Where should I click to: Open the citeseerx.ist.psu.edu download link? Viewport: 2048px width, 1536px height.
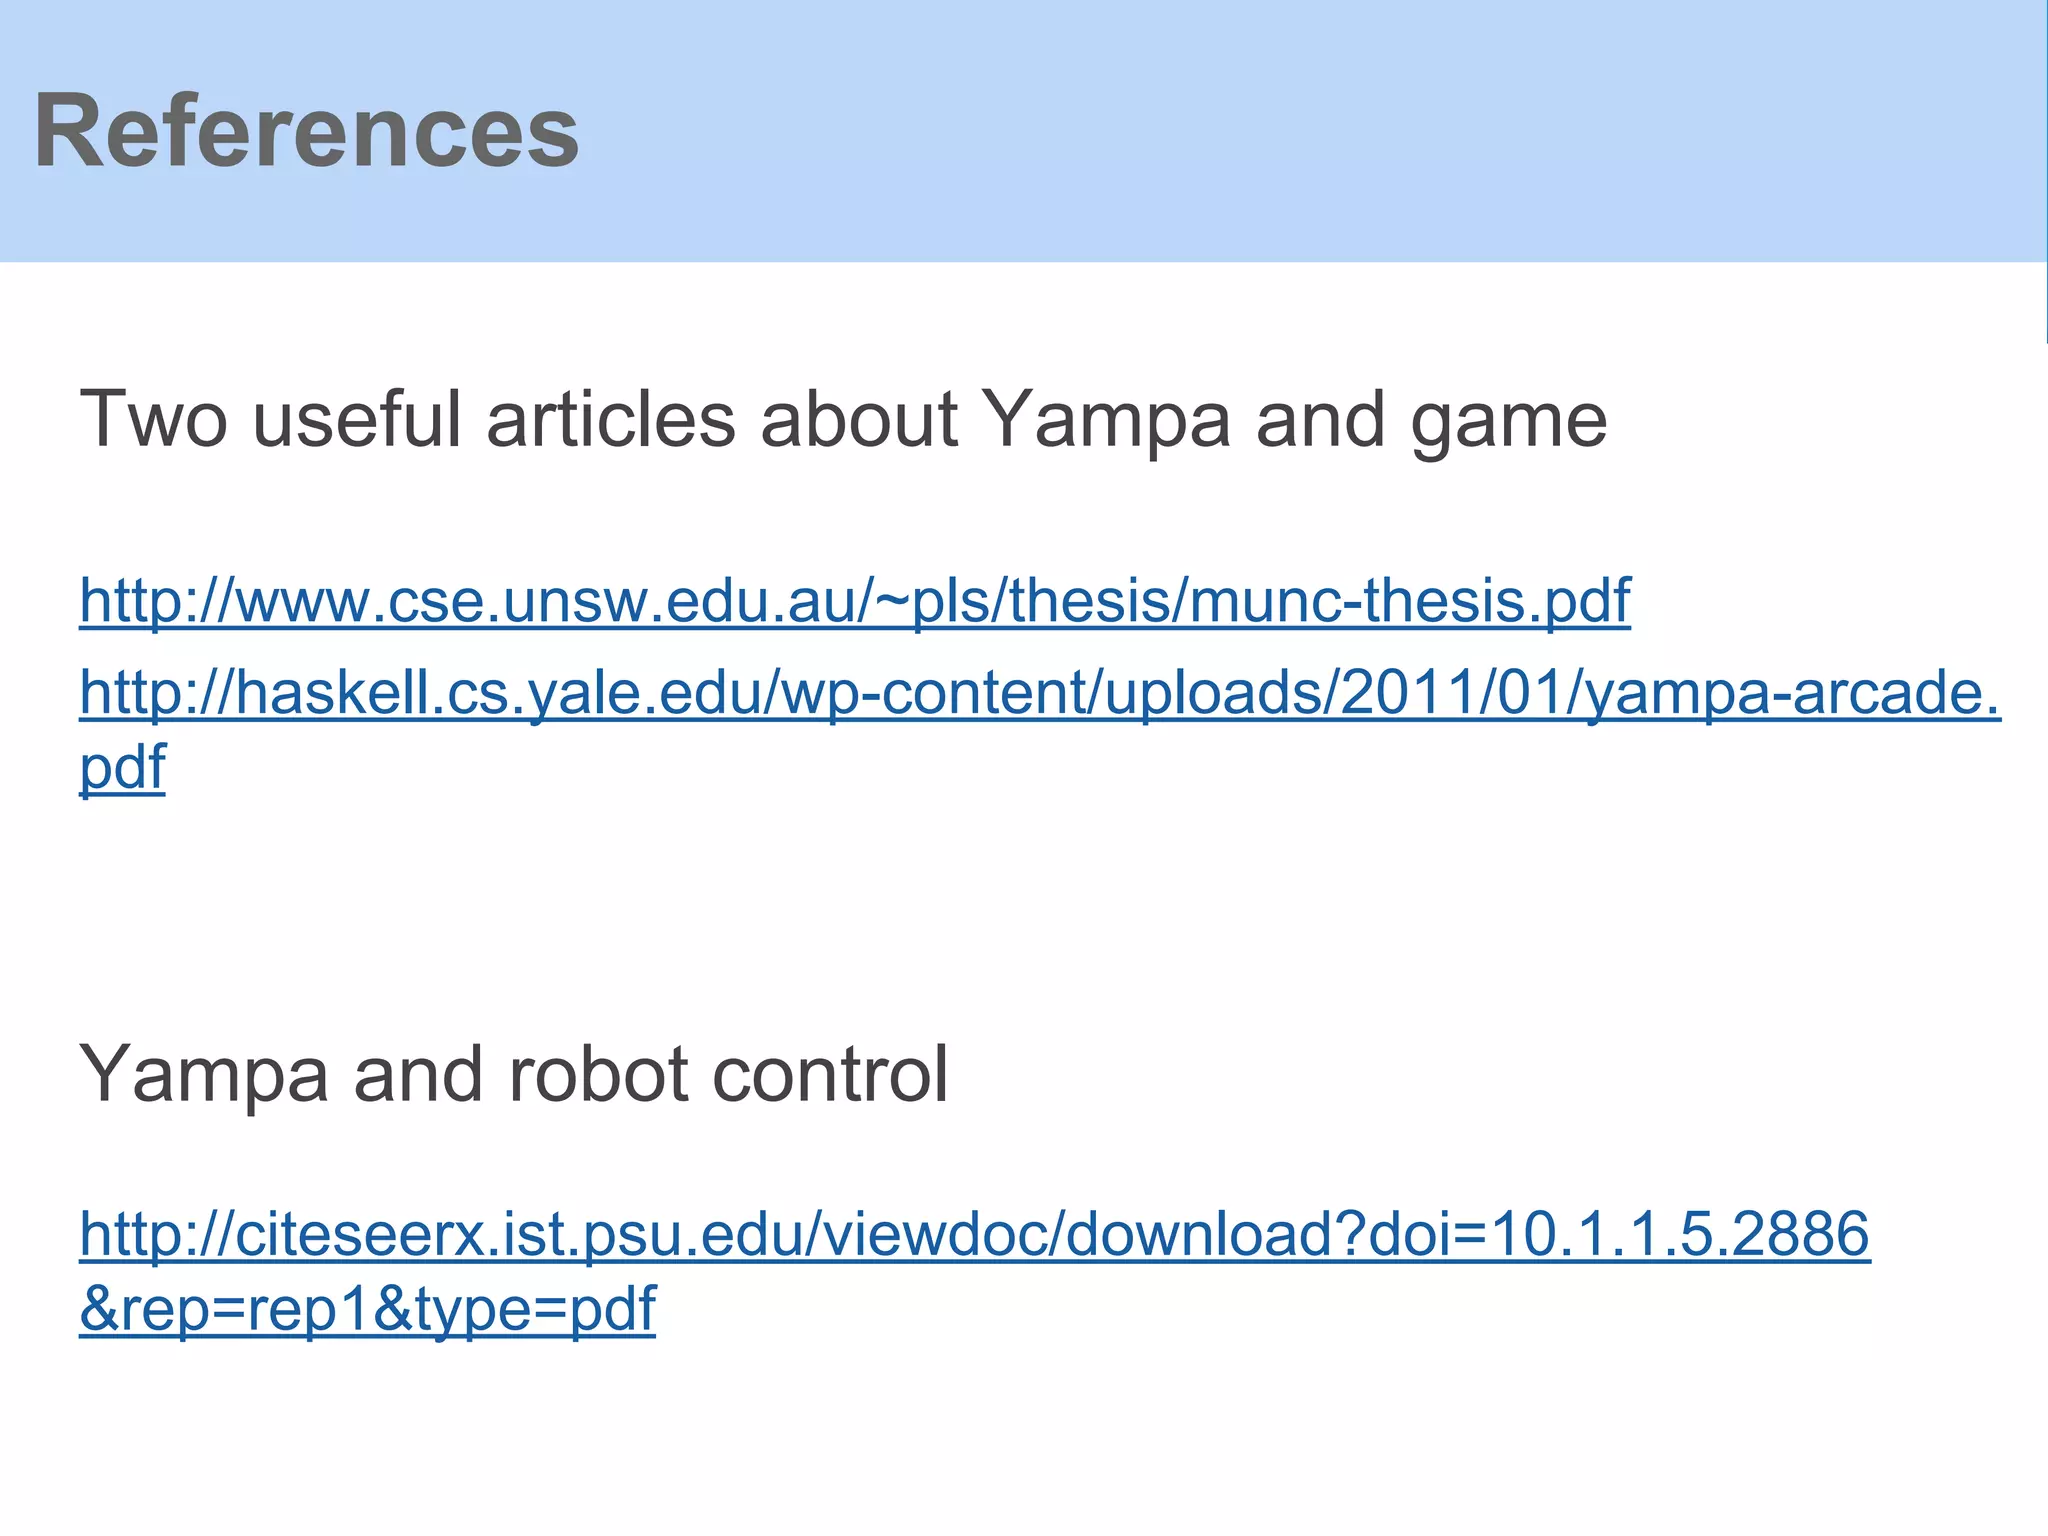[974, 1234]
